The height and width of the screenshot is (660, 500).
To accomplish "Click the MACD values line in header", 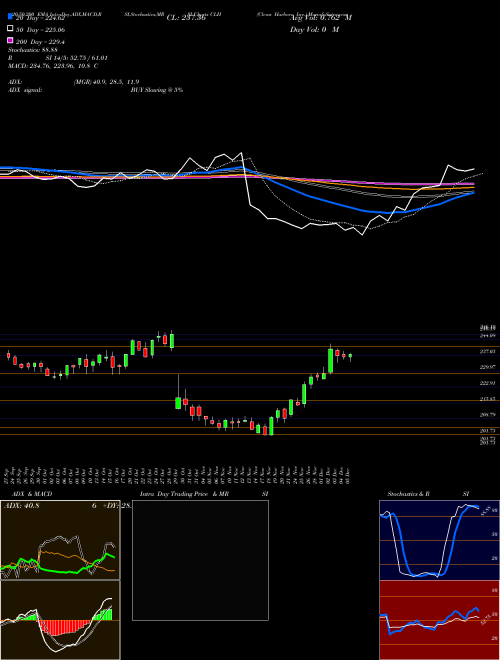I will point(53,66).
